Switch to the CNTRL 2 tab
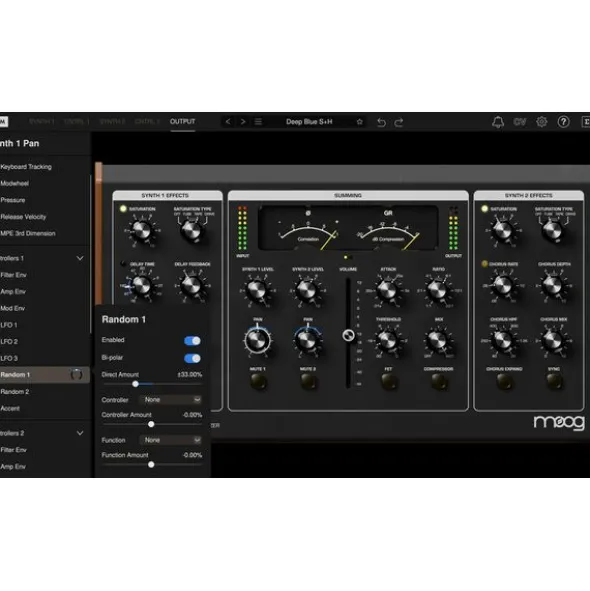The width and height of the screenshot is (590, 591). [x=147, y=121]
